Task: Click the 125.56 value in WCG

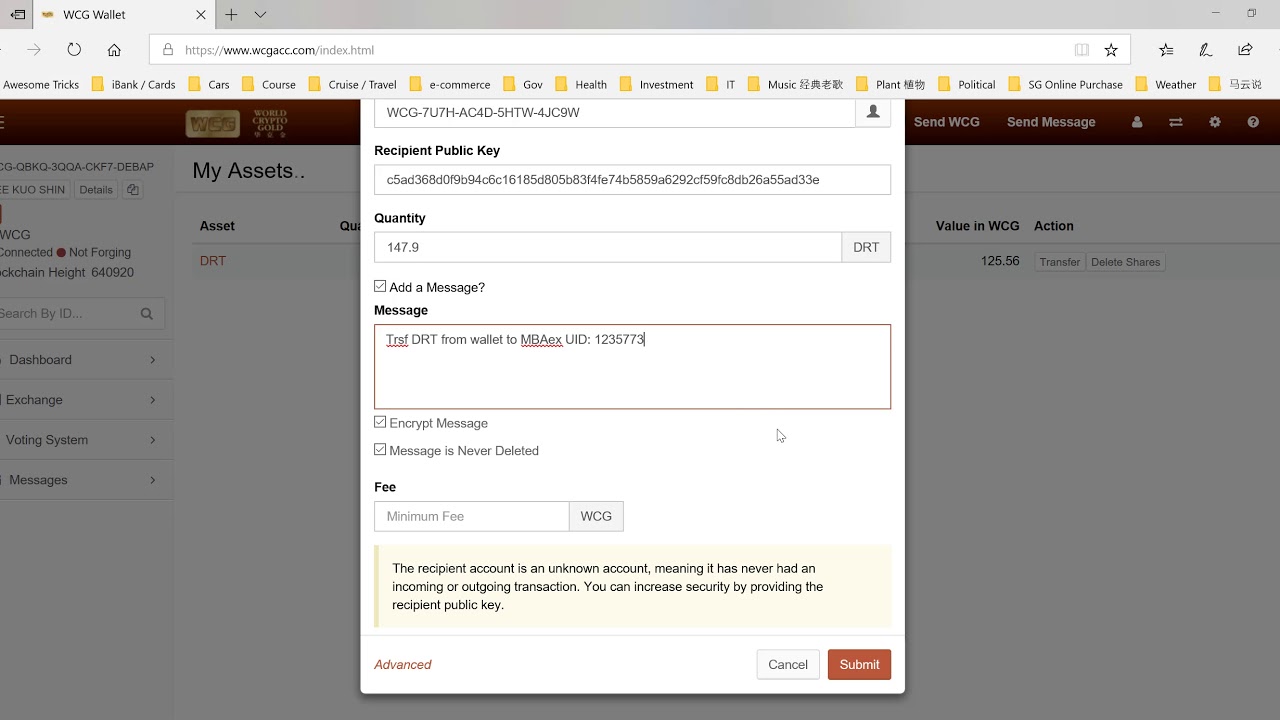Action: point(1000,261)
